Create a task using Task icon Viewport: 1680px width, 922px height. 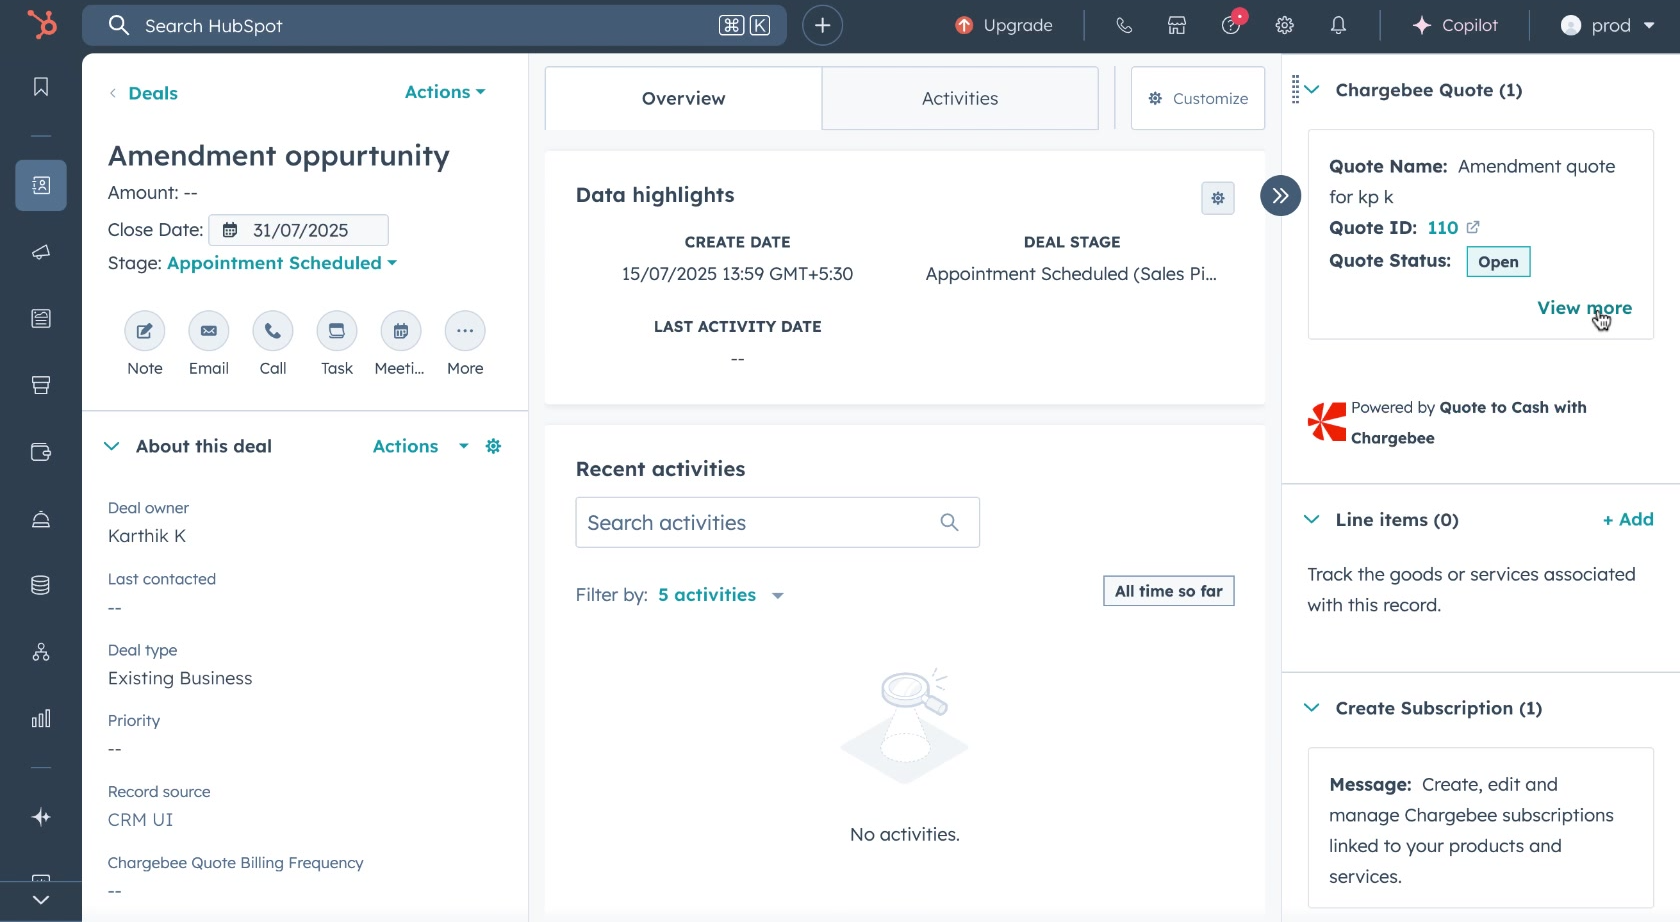[336, 331]
